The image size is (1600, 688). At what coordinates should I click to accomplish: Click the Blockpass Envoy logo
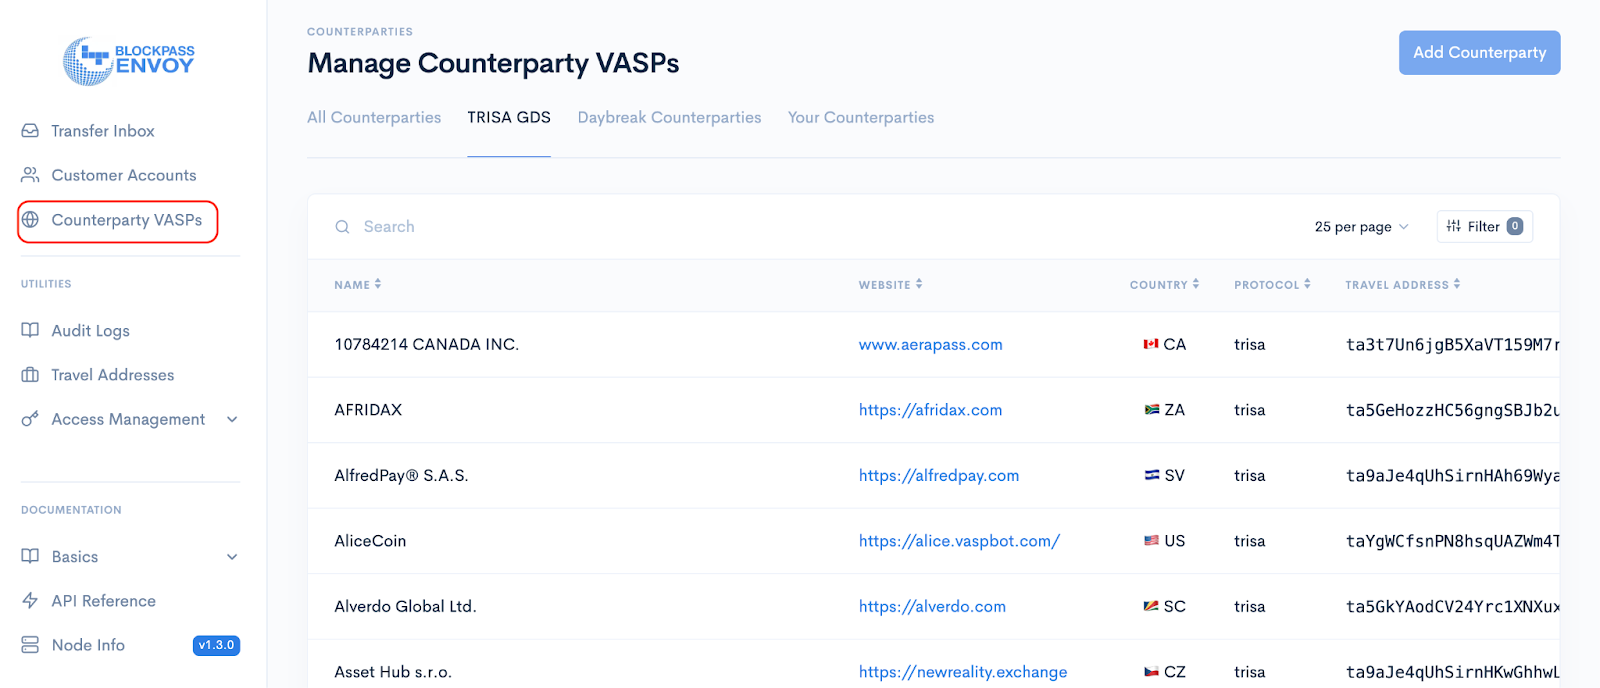pyautogui.click(x=129, y=61)
